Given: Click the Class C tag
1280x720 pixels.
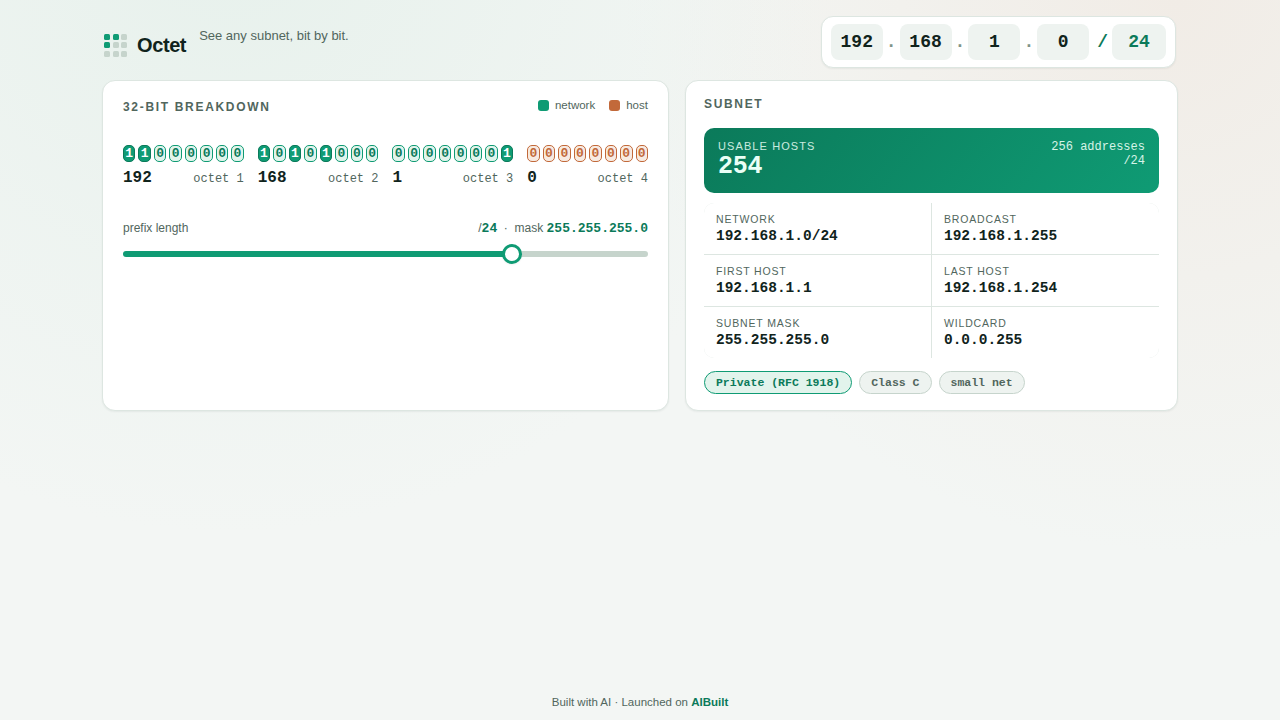Looking at the screenshot, I should [895, 383].
